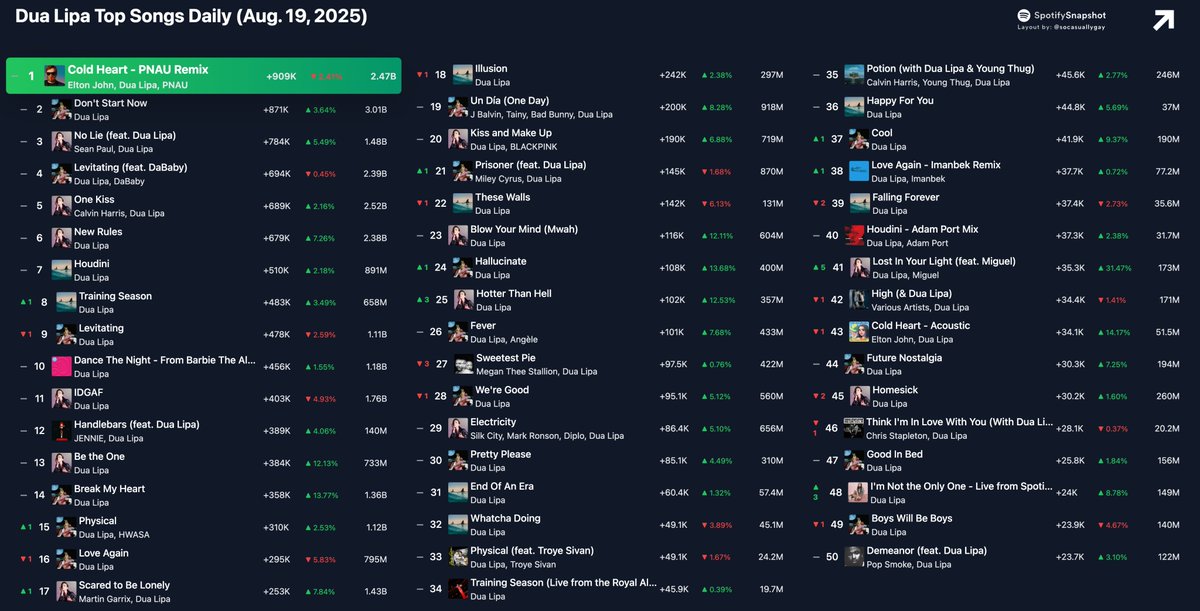Image resolution: width=1200 pixels, height=611 pixels.
Task: Select song title Hallucinate
Action: click(500, 261)
